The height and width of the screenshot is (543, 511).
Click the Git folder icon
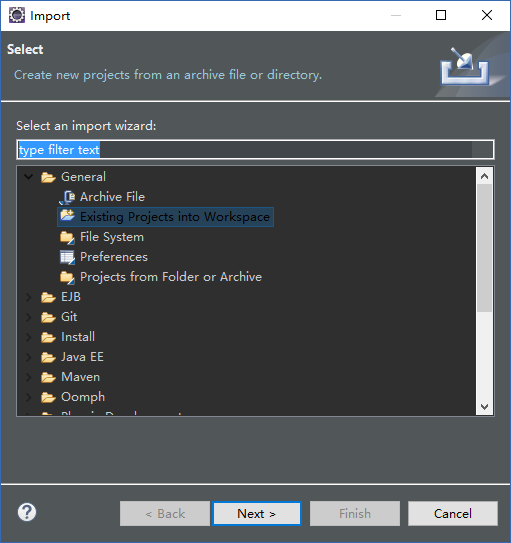[48, 318]
